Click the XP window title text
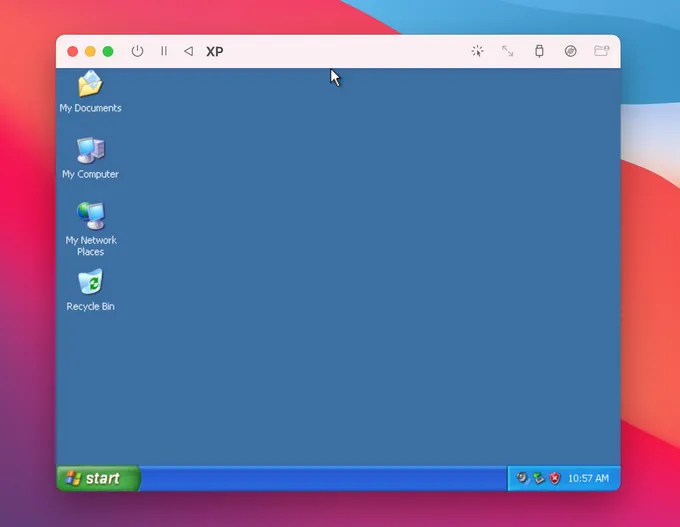 [x=215, y=52]
